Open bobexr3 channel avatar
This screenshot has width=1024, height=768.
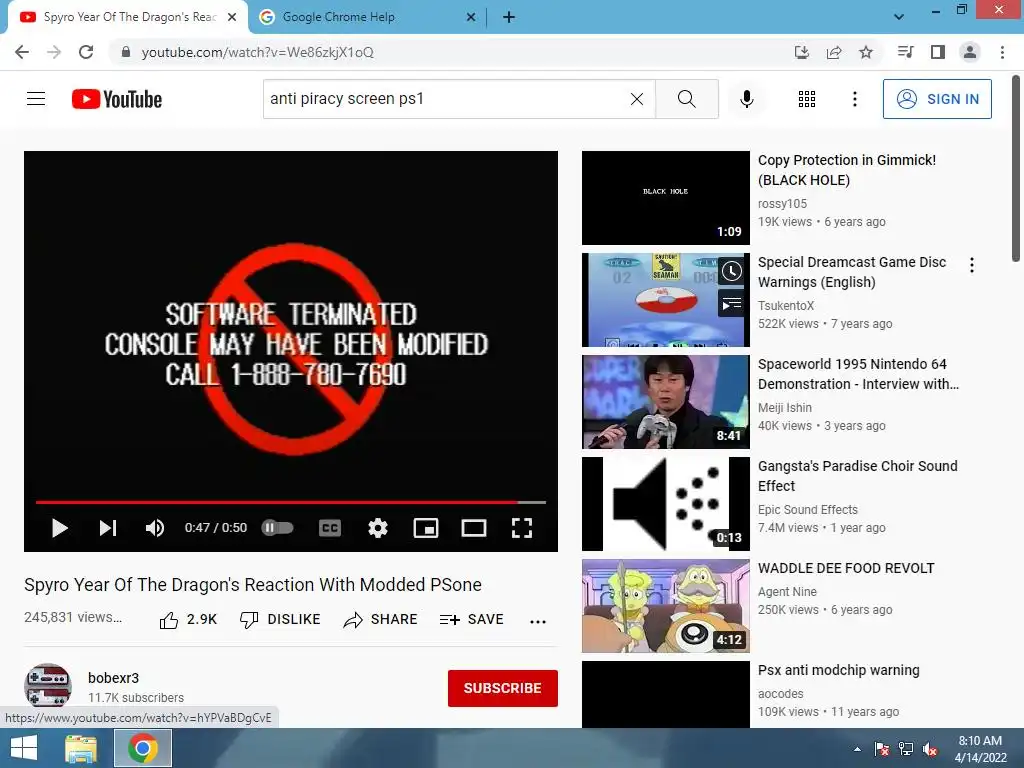click(x=48, y=687)
